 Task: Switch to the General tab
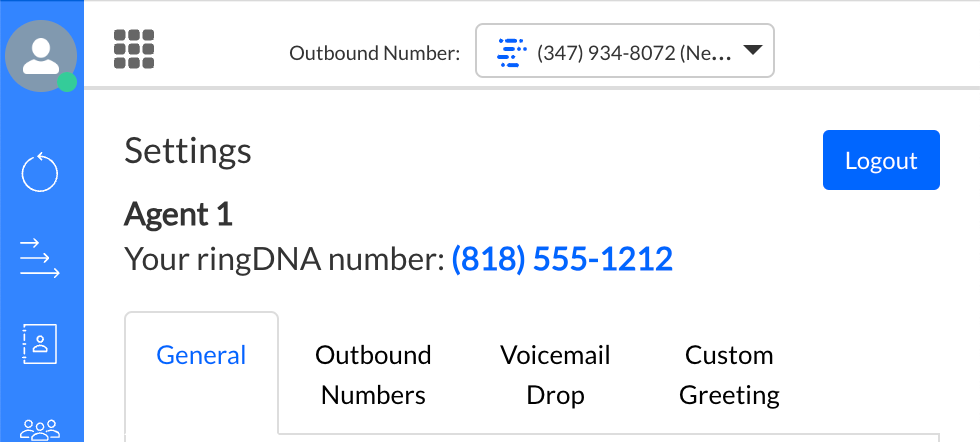click(x=201, y=355)
